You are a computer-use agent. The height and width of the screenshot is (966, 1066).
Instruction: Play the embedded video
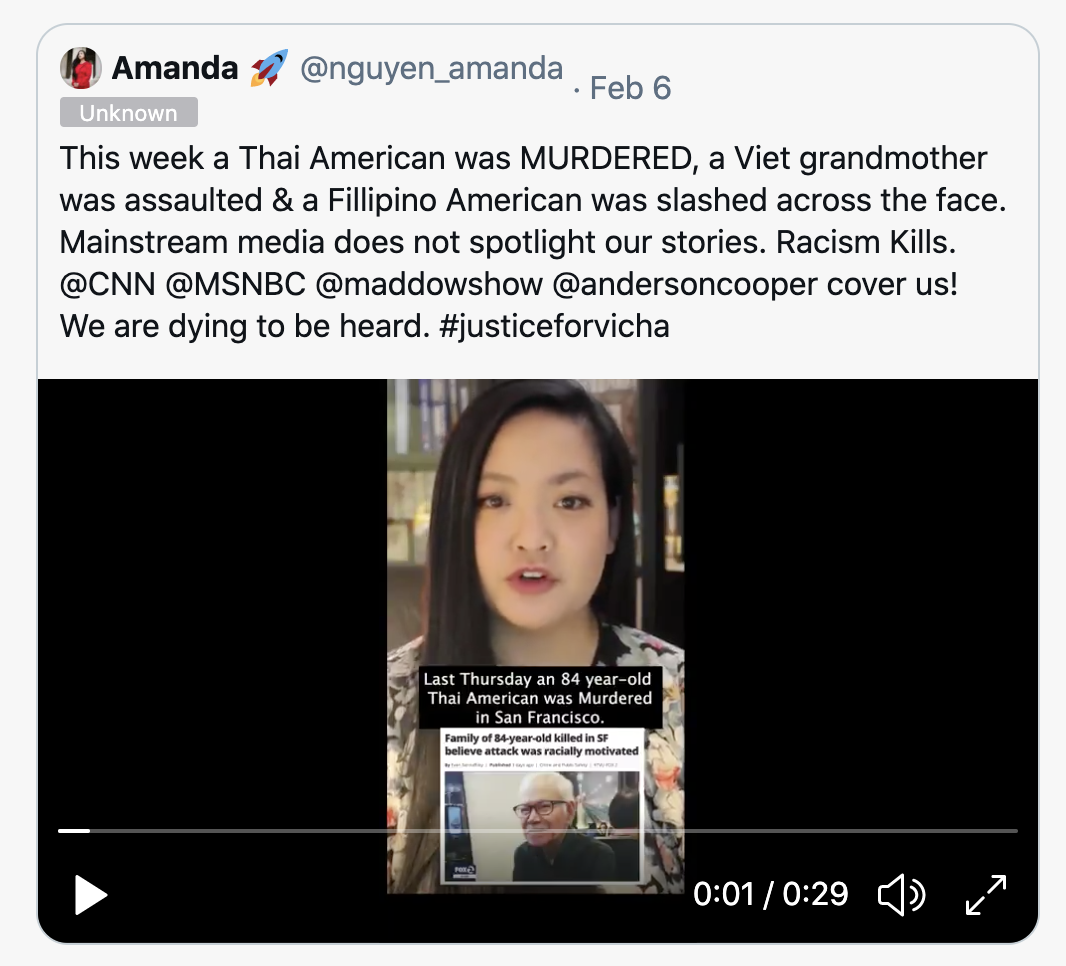pyautogui.click(x=90, y=895)
